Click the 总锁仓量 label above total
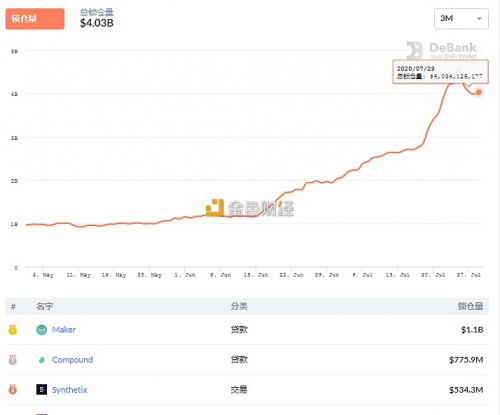 tap(97, 12)
